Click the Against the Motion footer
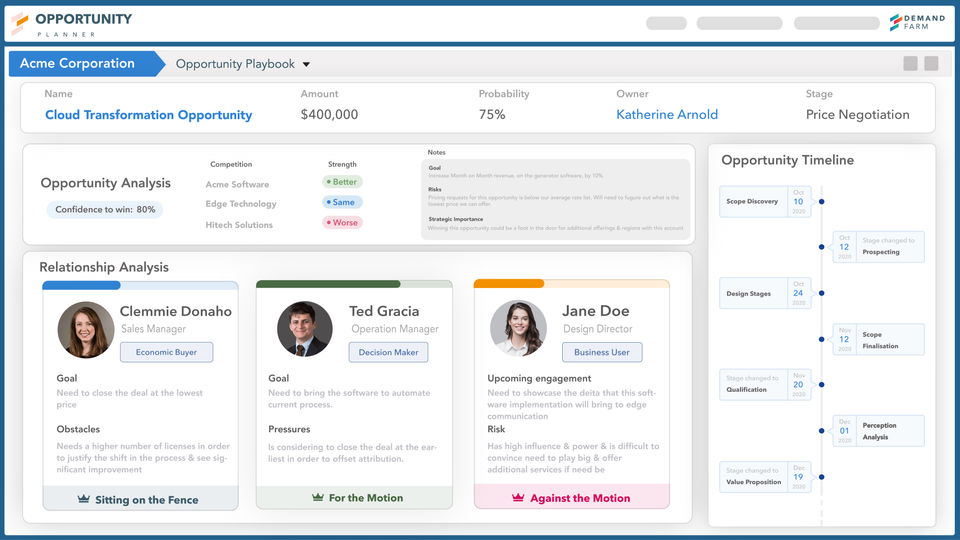 pyautogui.click(x=572, y=497)
